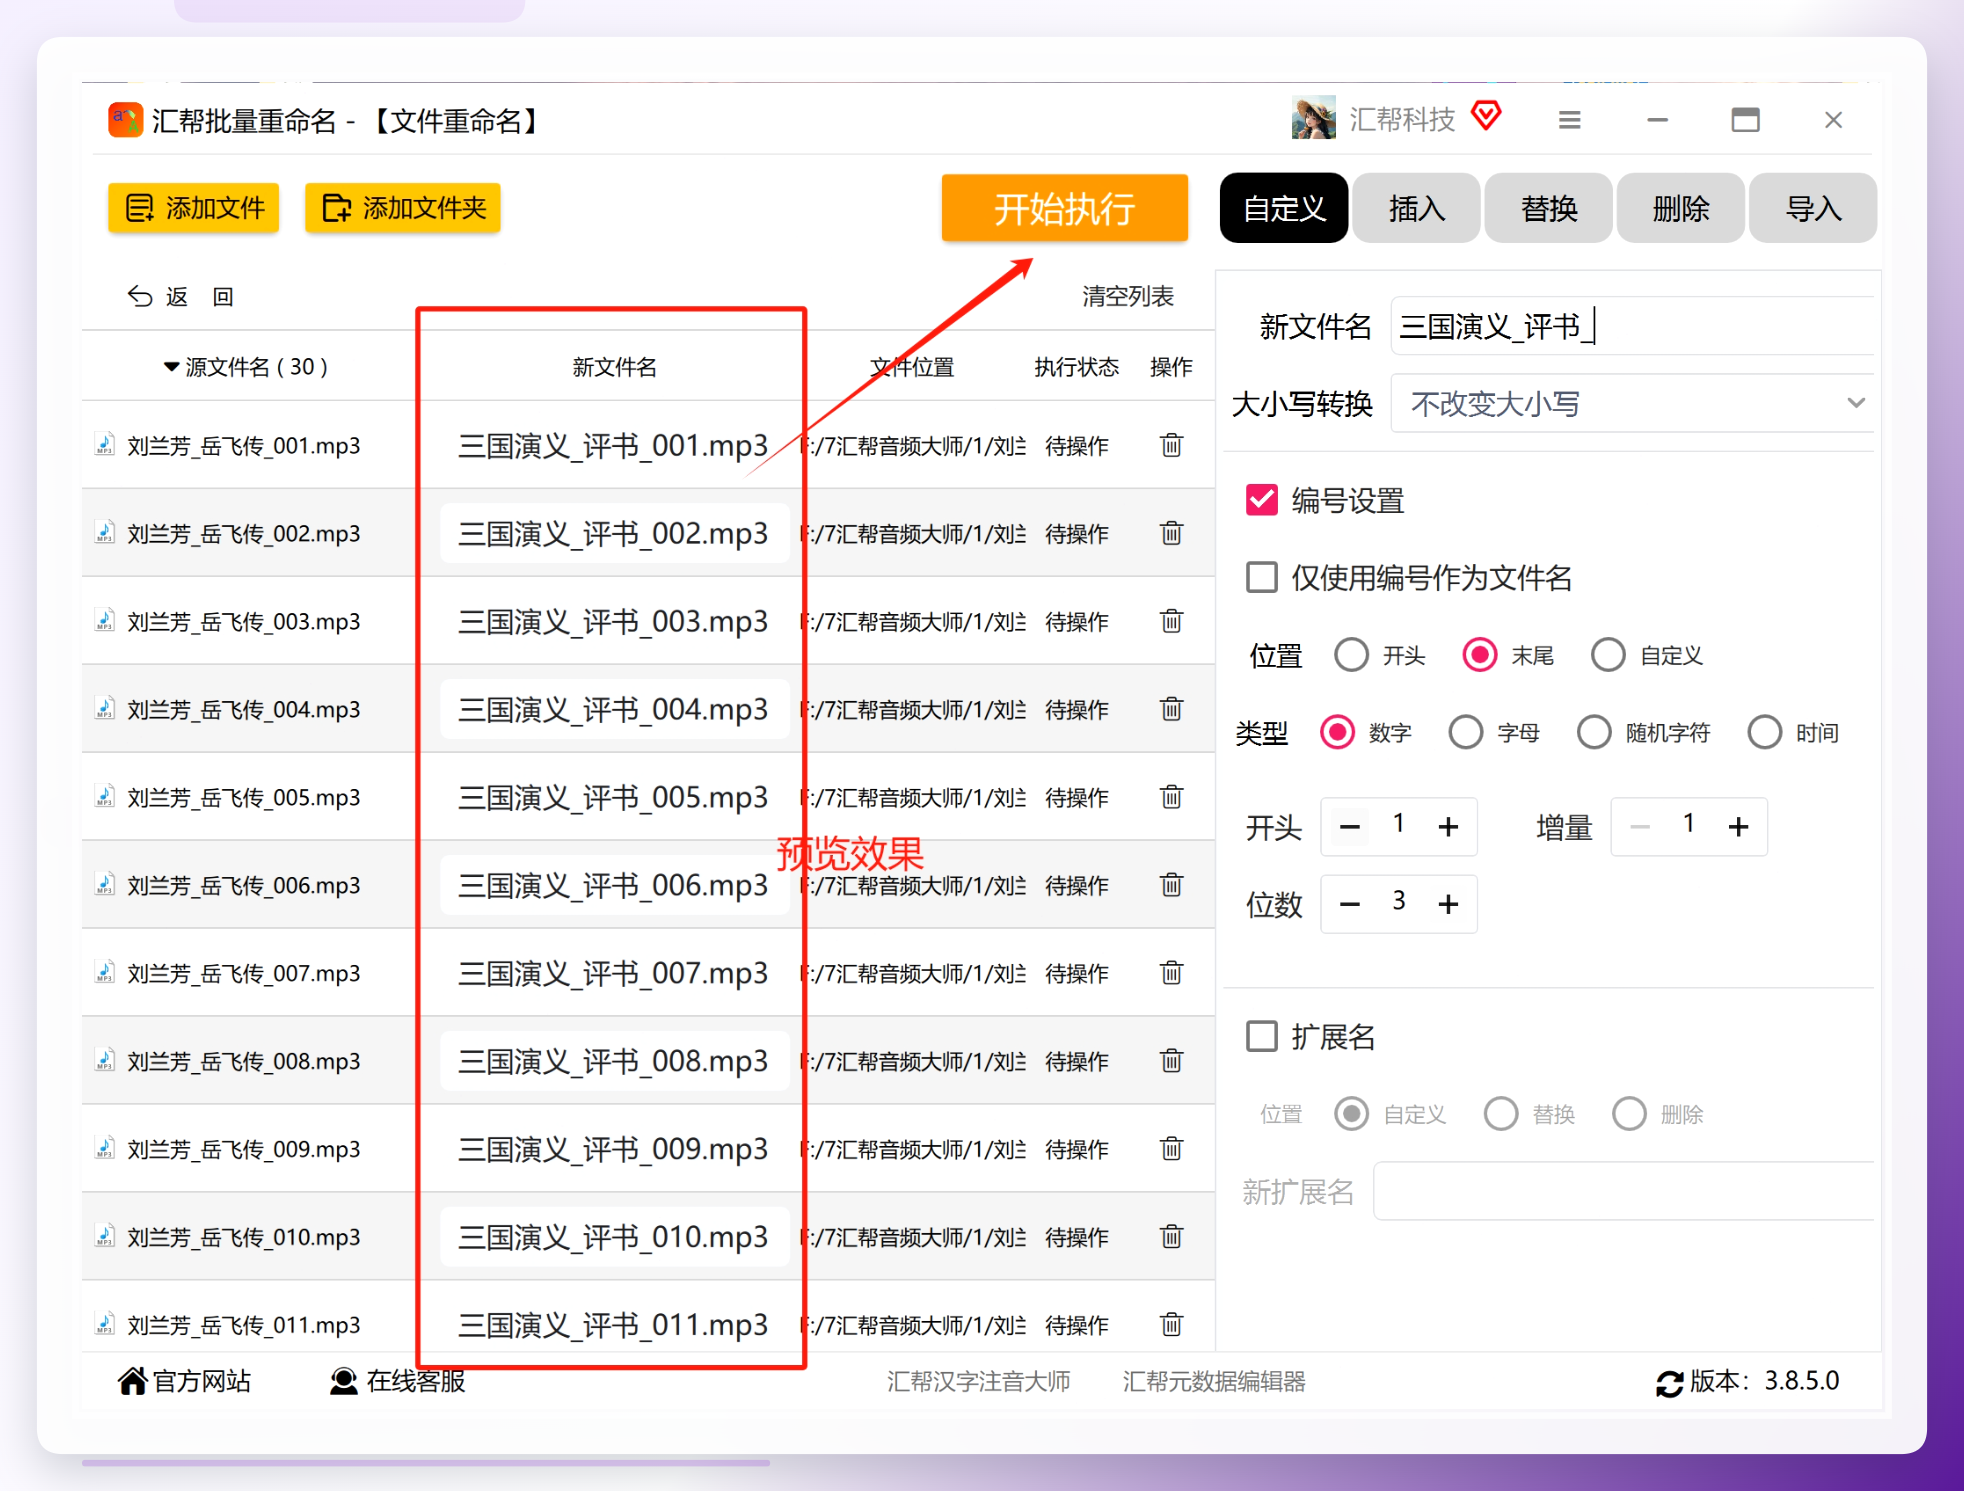Enable 仅使用编号作为文件名 checkbox

click(1261, 577)
